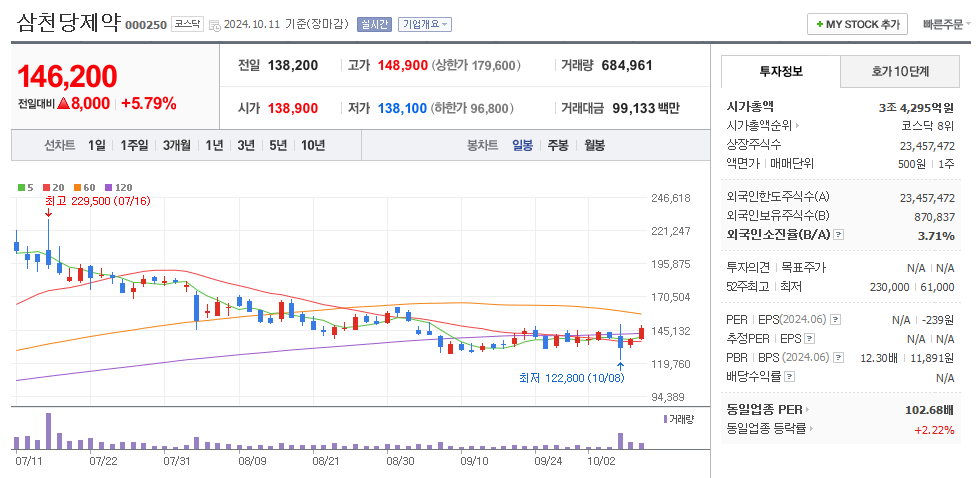Click the 최저 122,800 (10/08) chart marker
This screenshot has height=478, width=976.
click(571, 378)
